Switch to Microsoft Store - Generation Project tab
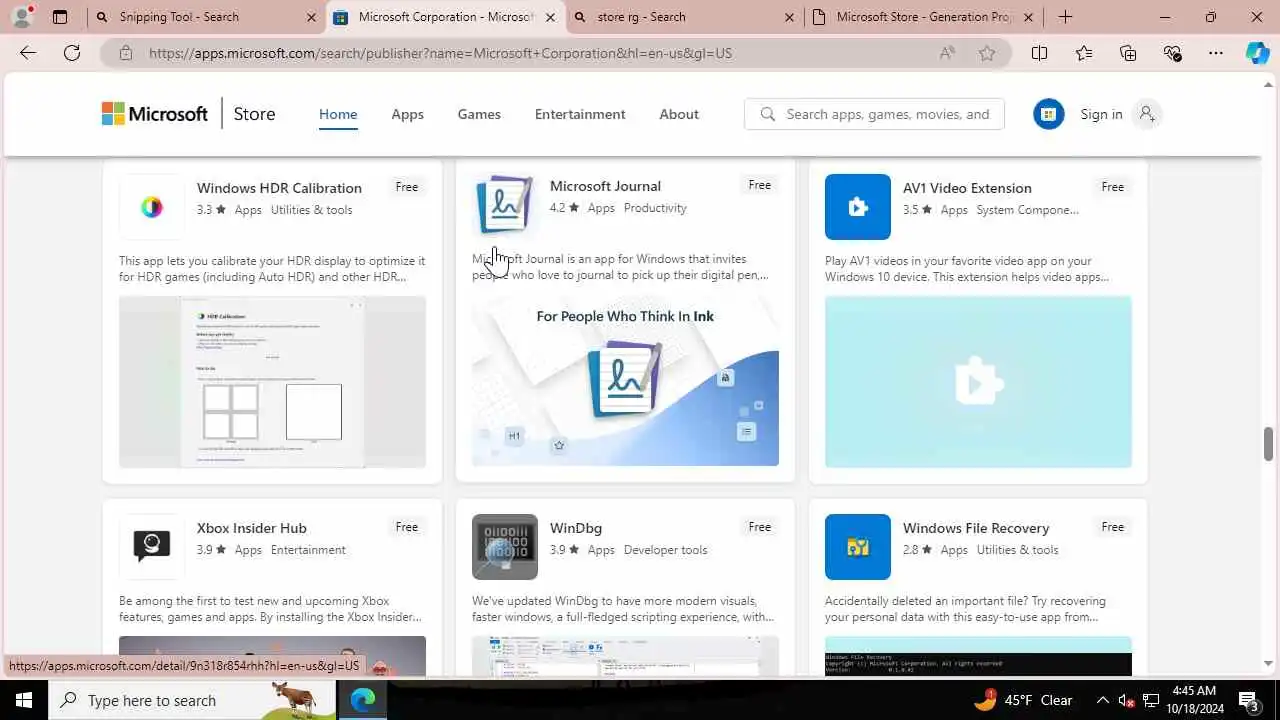The height and width of the screenshot is (720, 1280). click(925, 17)
